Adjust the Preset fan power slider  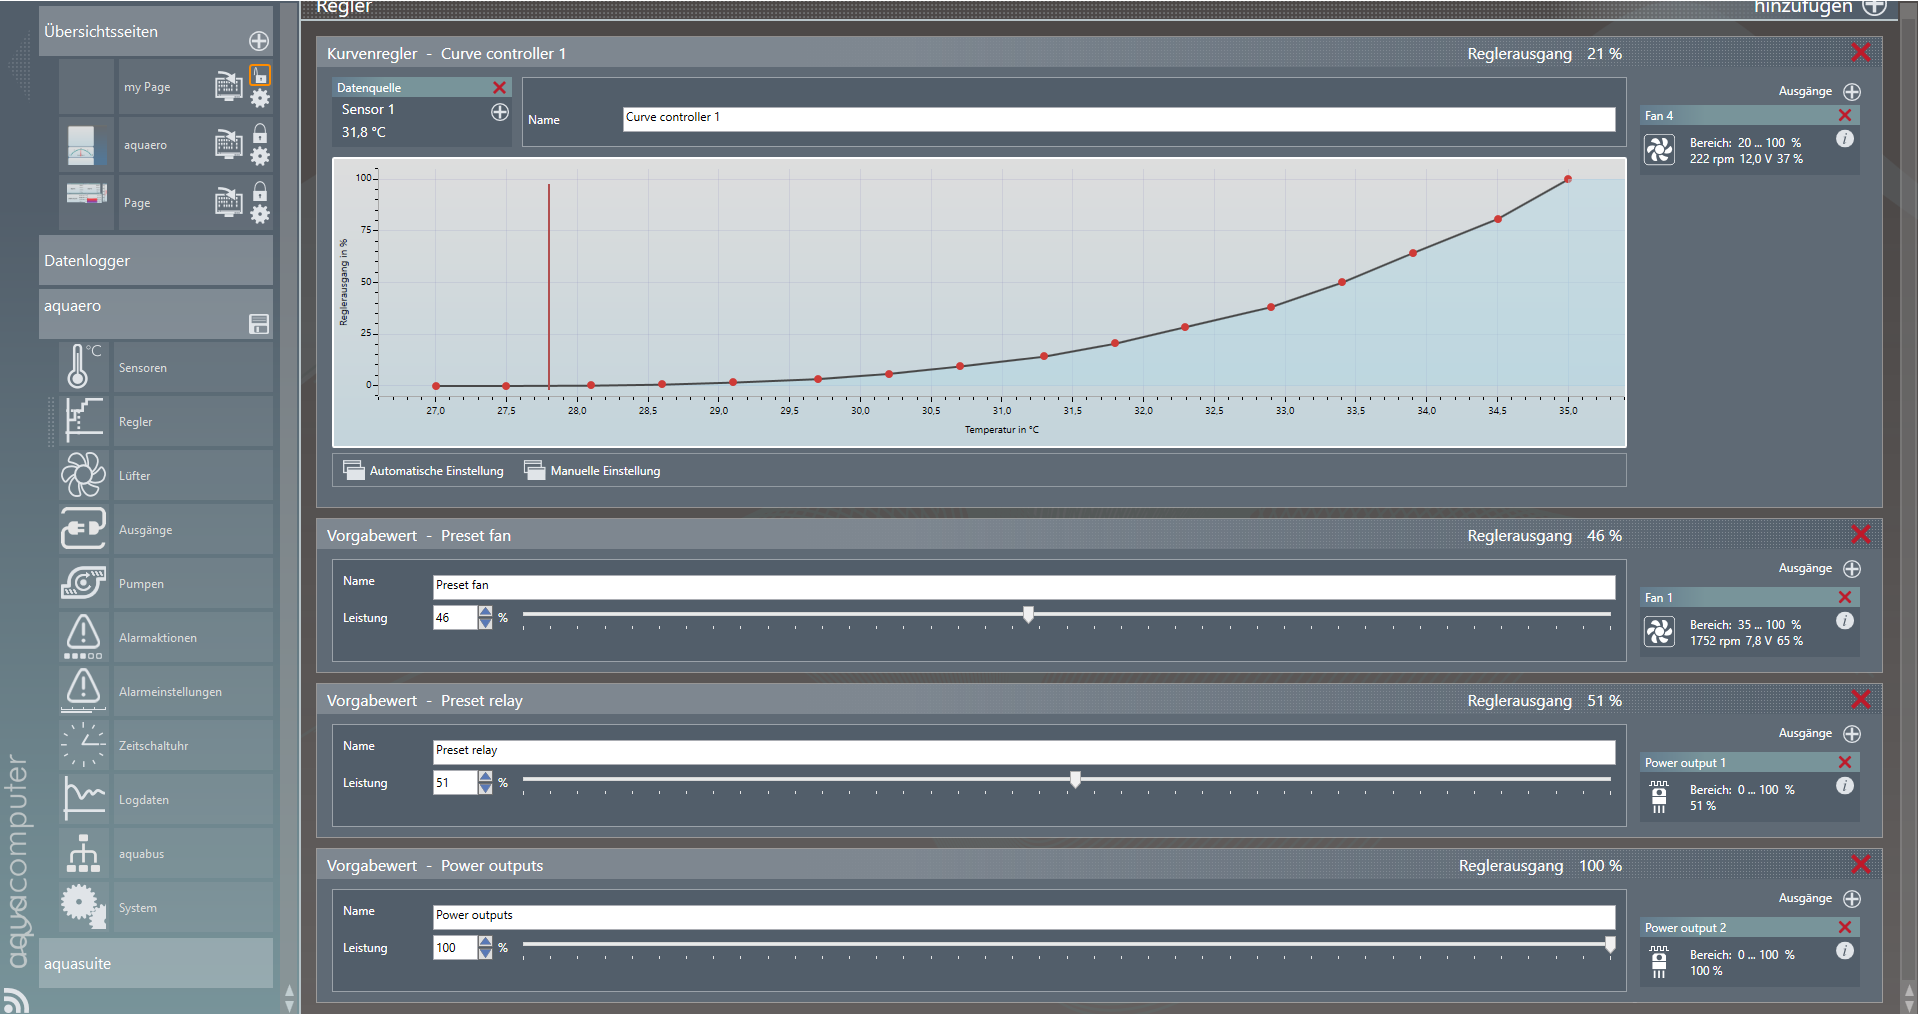(x=1028, y=614)
